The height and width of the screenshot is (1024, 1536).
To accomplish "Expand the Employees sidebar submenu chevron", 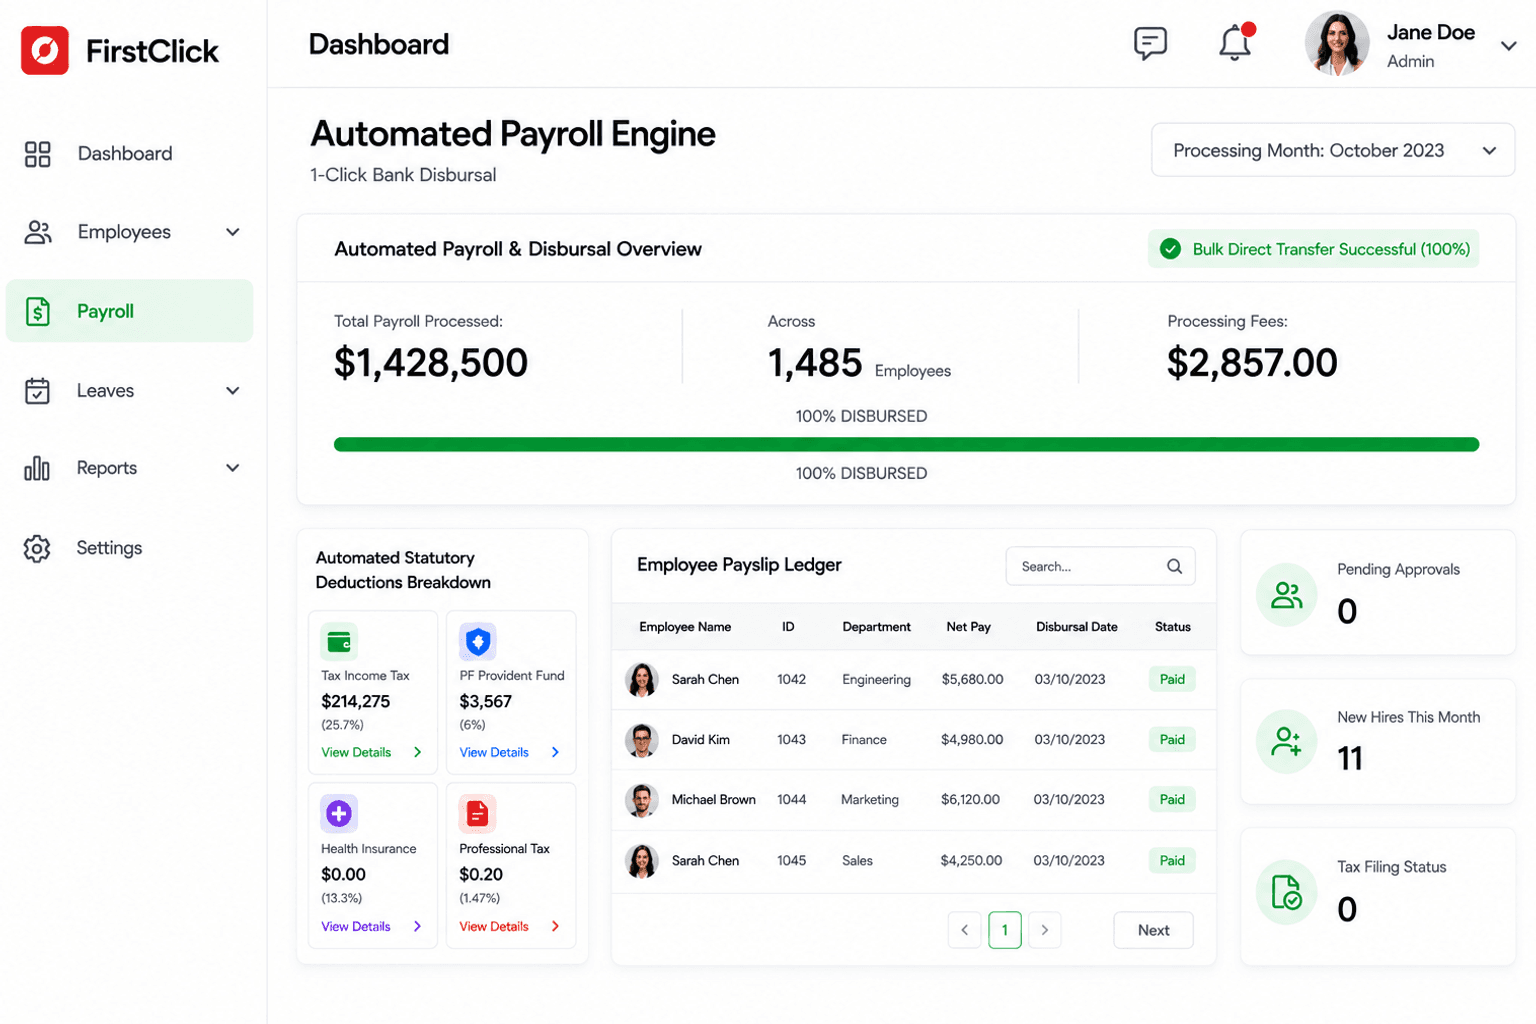I will (233, 232).
